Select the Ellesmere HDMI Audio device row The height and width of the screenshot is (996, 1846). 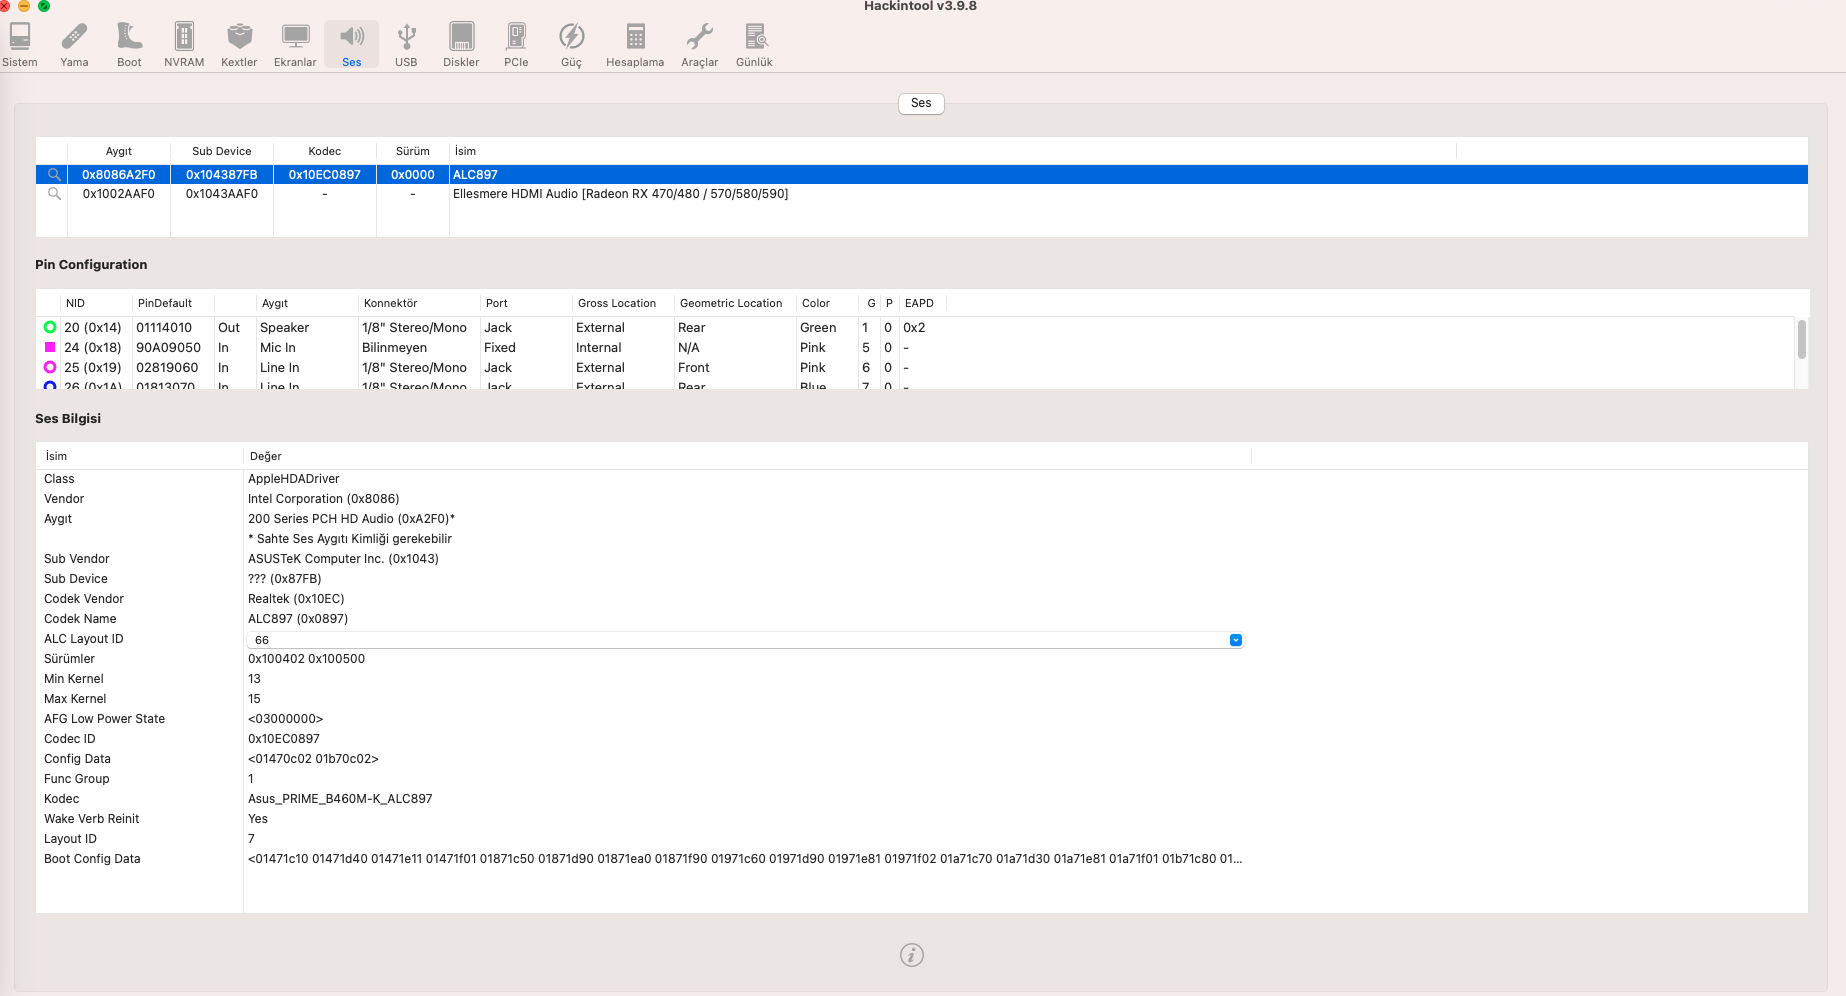(620, 194)
